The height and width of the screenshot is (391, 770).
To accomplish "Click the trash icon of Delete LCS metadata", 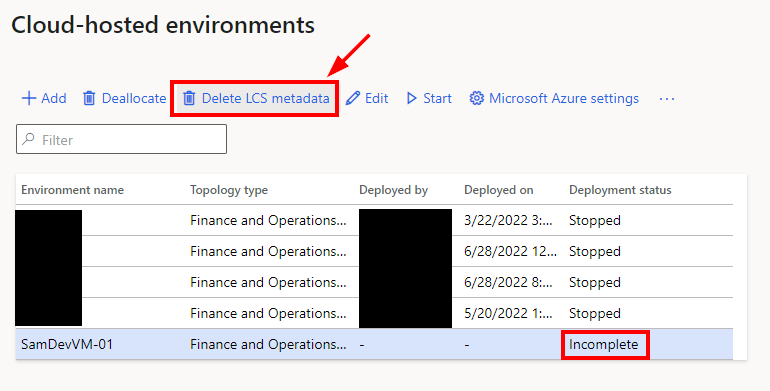I will click(x=189, y=98).
